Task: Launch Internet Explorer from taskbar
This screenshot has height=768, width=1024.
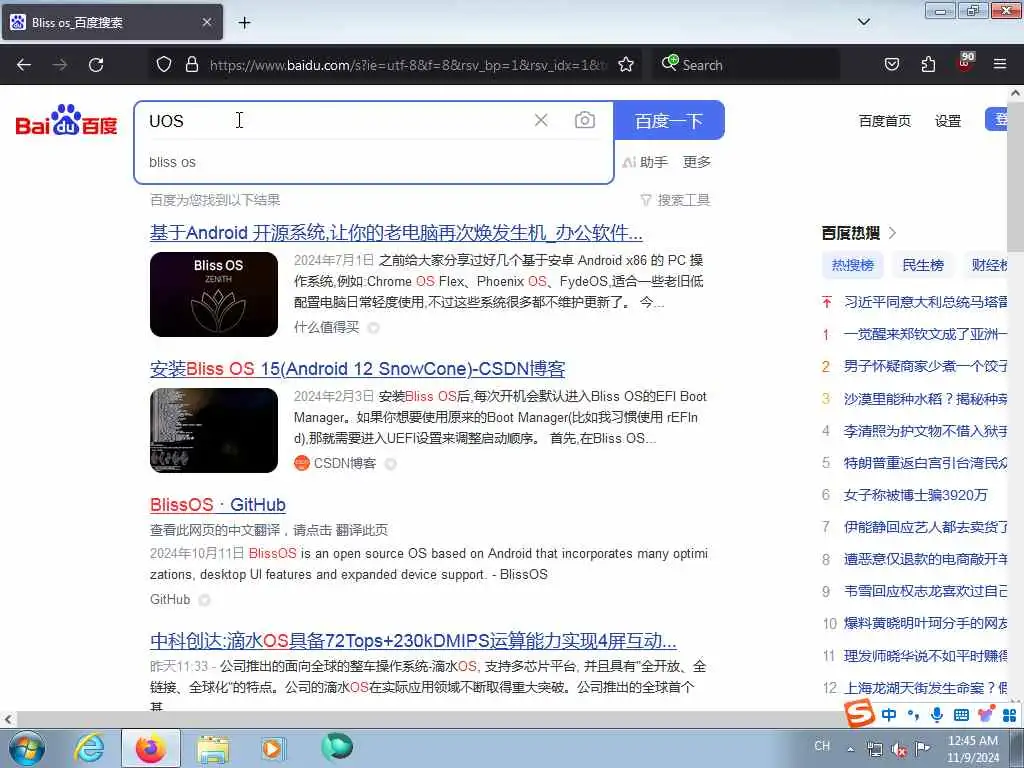Action: (89, 748)
